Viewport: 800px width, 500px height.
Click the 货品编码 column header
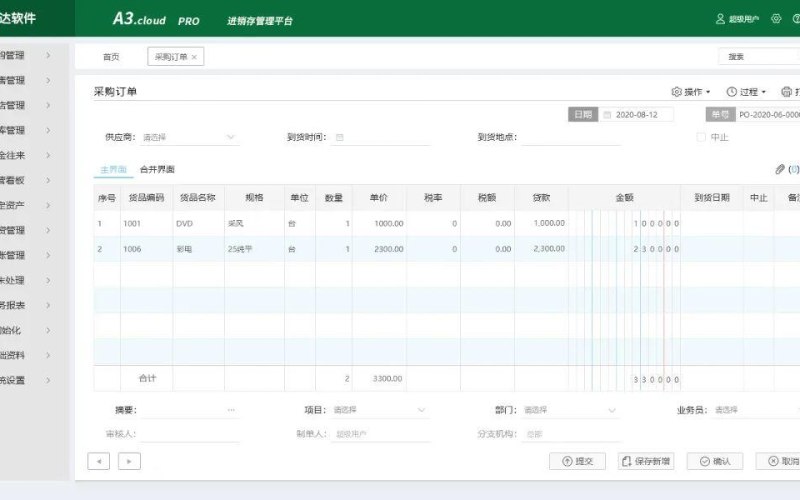[146, 198]
